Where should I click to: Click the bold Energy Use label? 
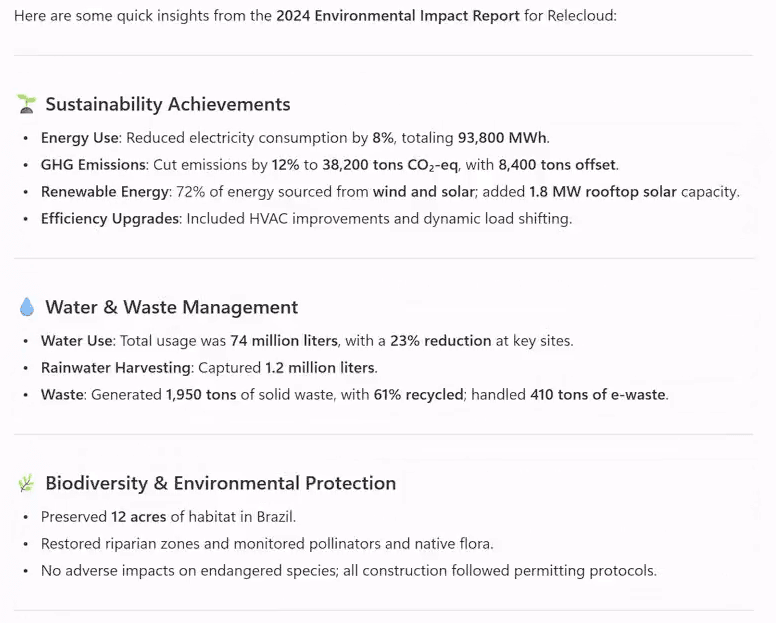(80, 138)
